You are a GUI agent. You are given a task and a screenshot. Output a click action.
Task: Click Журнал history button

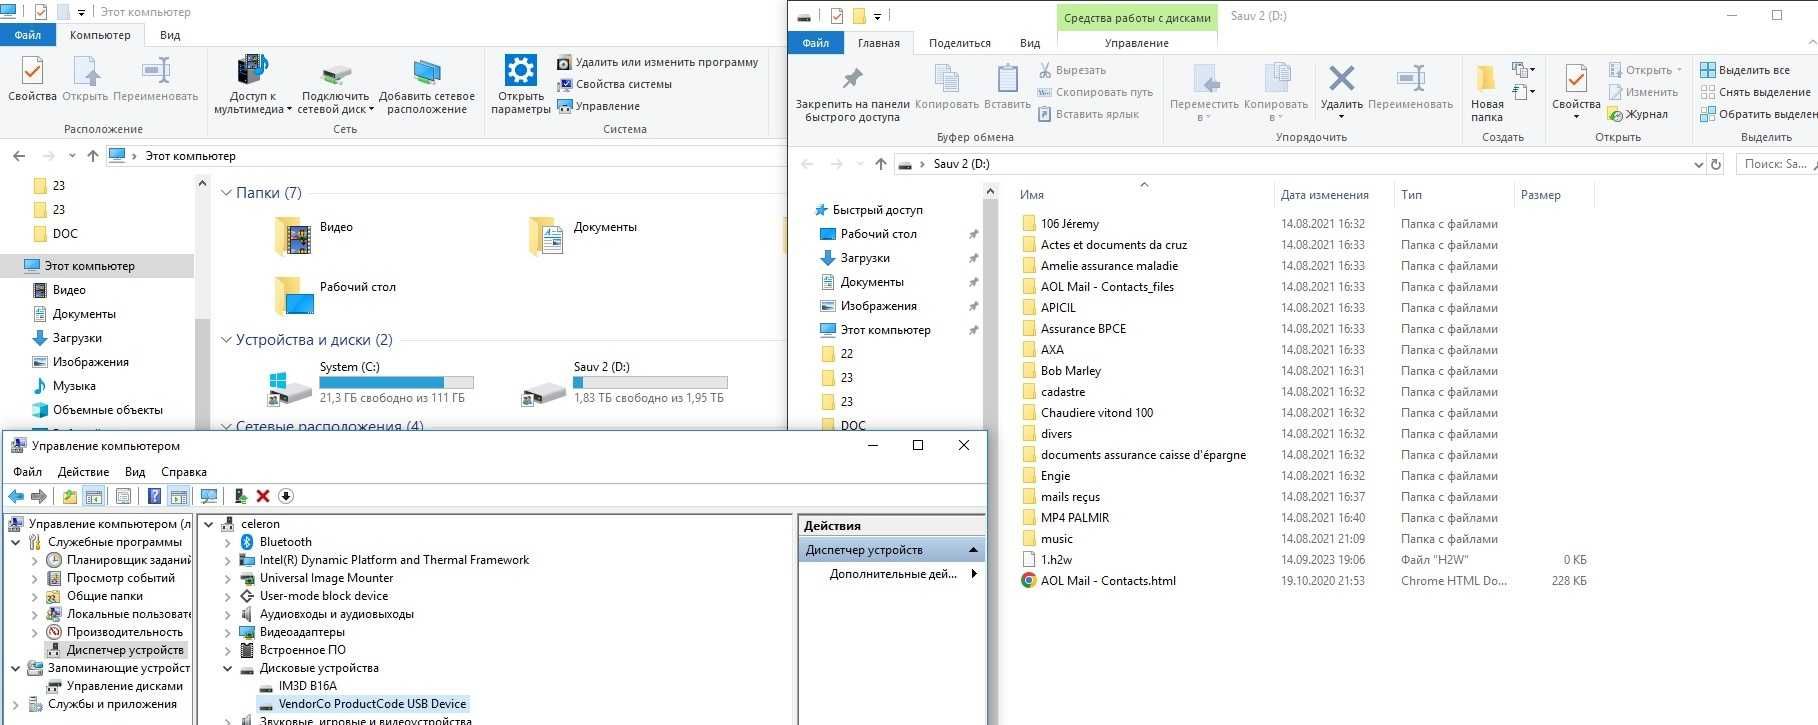click(1637, 114)
